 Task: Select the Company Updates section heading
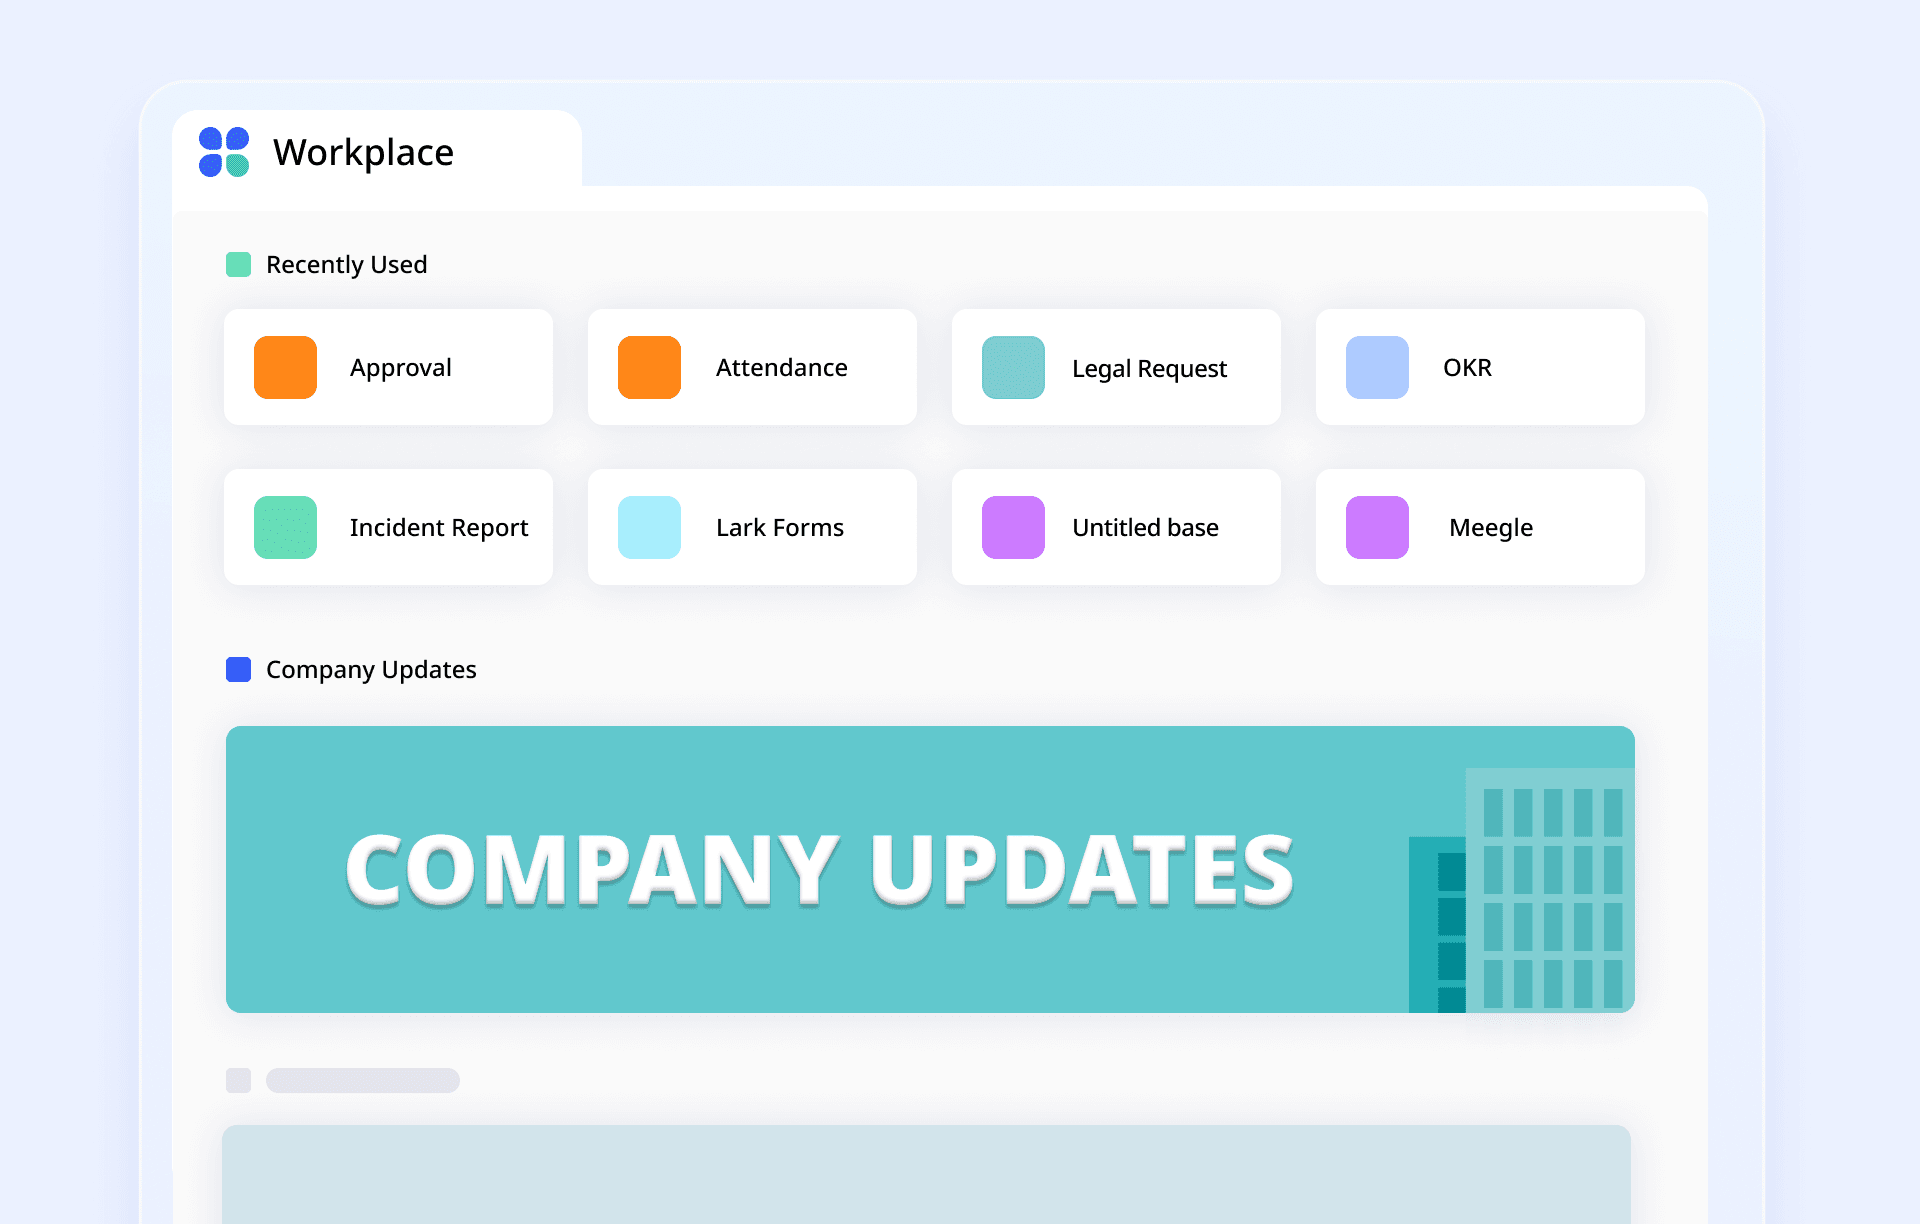pyautogui.click(x=371, y=670)
